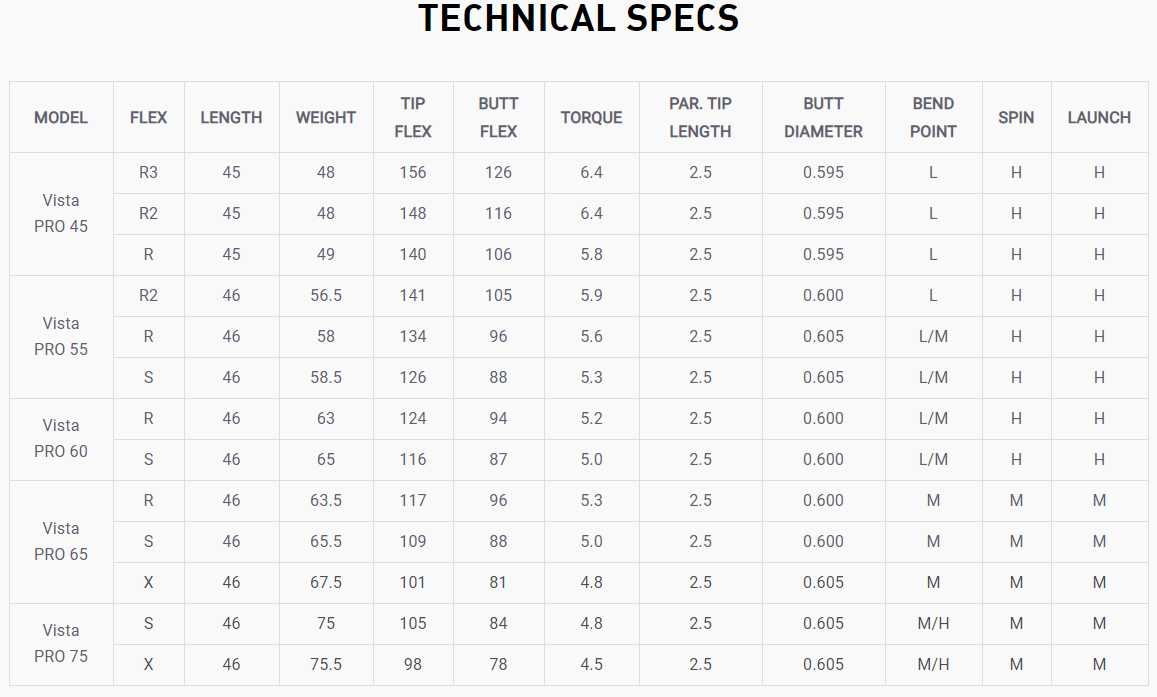Viewport: 1157px width, 697px height.
Task: Select the TORQUE column header
Action: tap(591, 117)
